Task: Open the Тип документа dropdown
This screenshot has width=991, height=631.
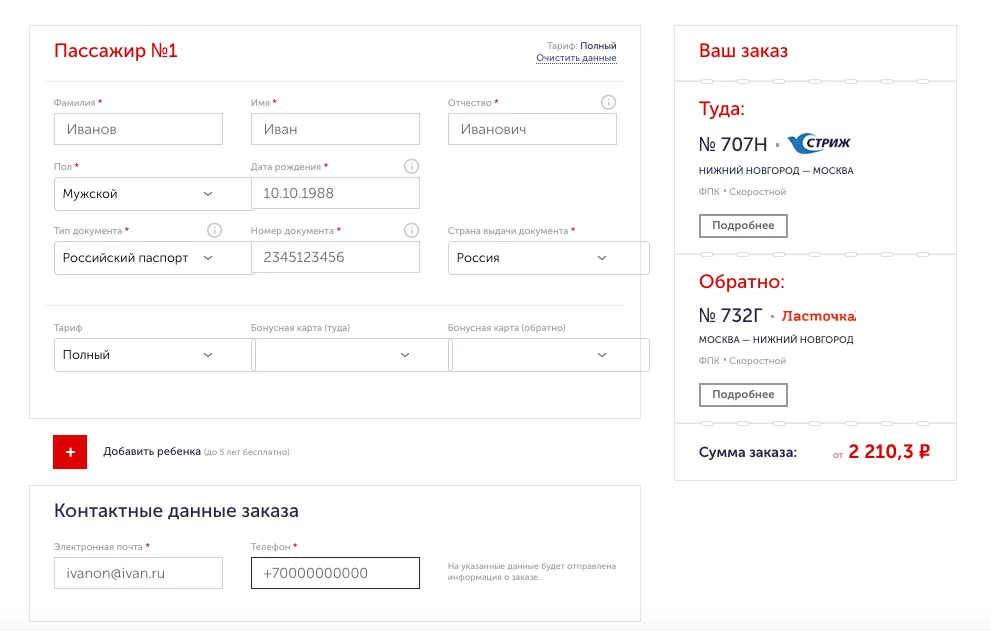Action: [x=154, y=257]
